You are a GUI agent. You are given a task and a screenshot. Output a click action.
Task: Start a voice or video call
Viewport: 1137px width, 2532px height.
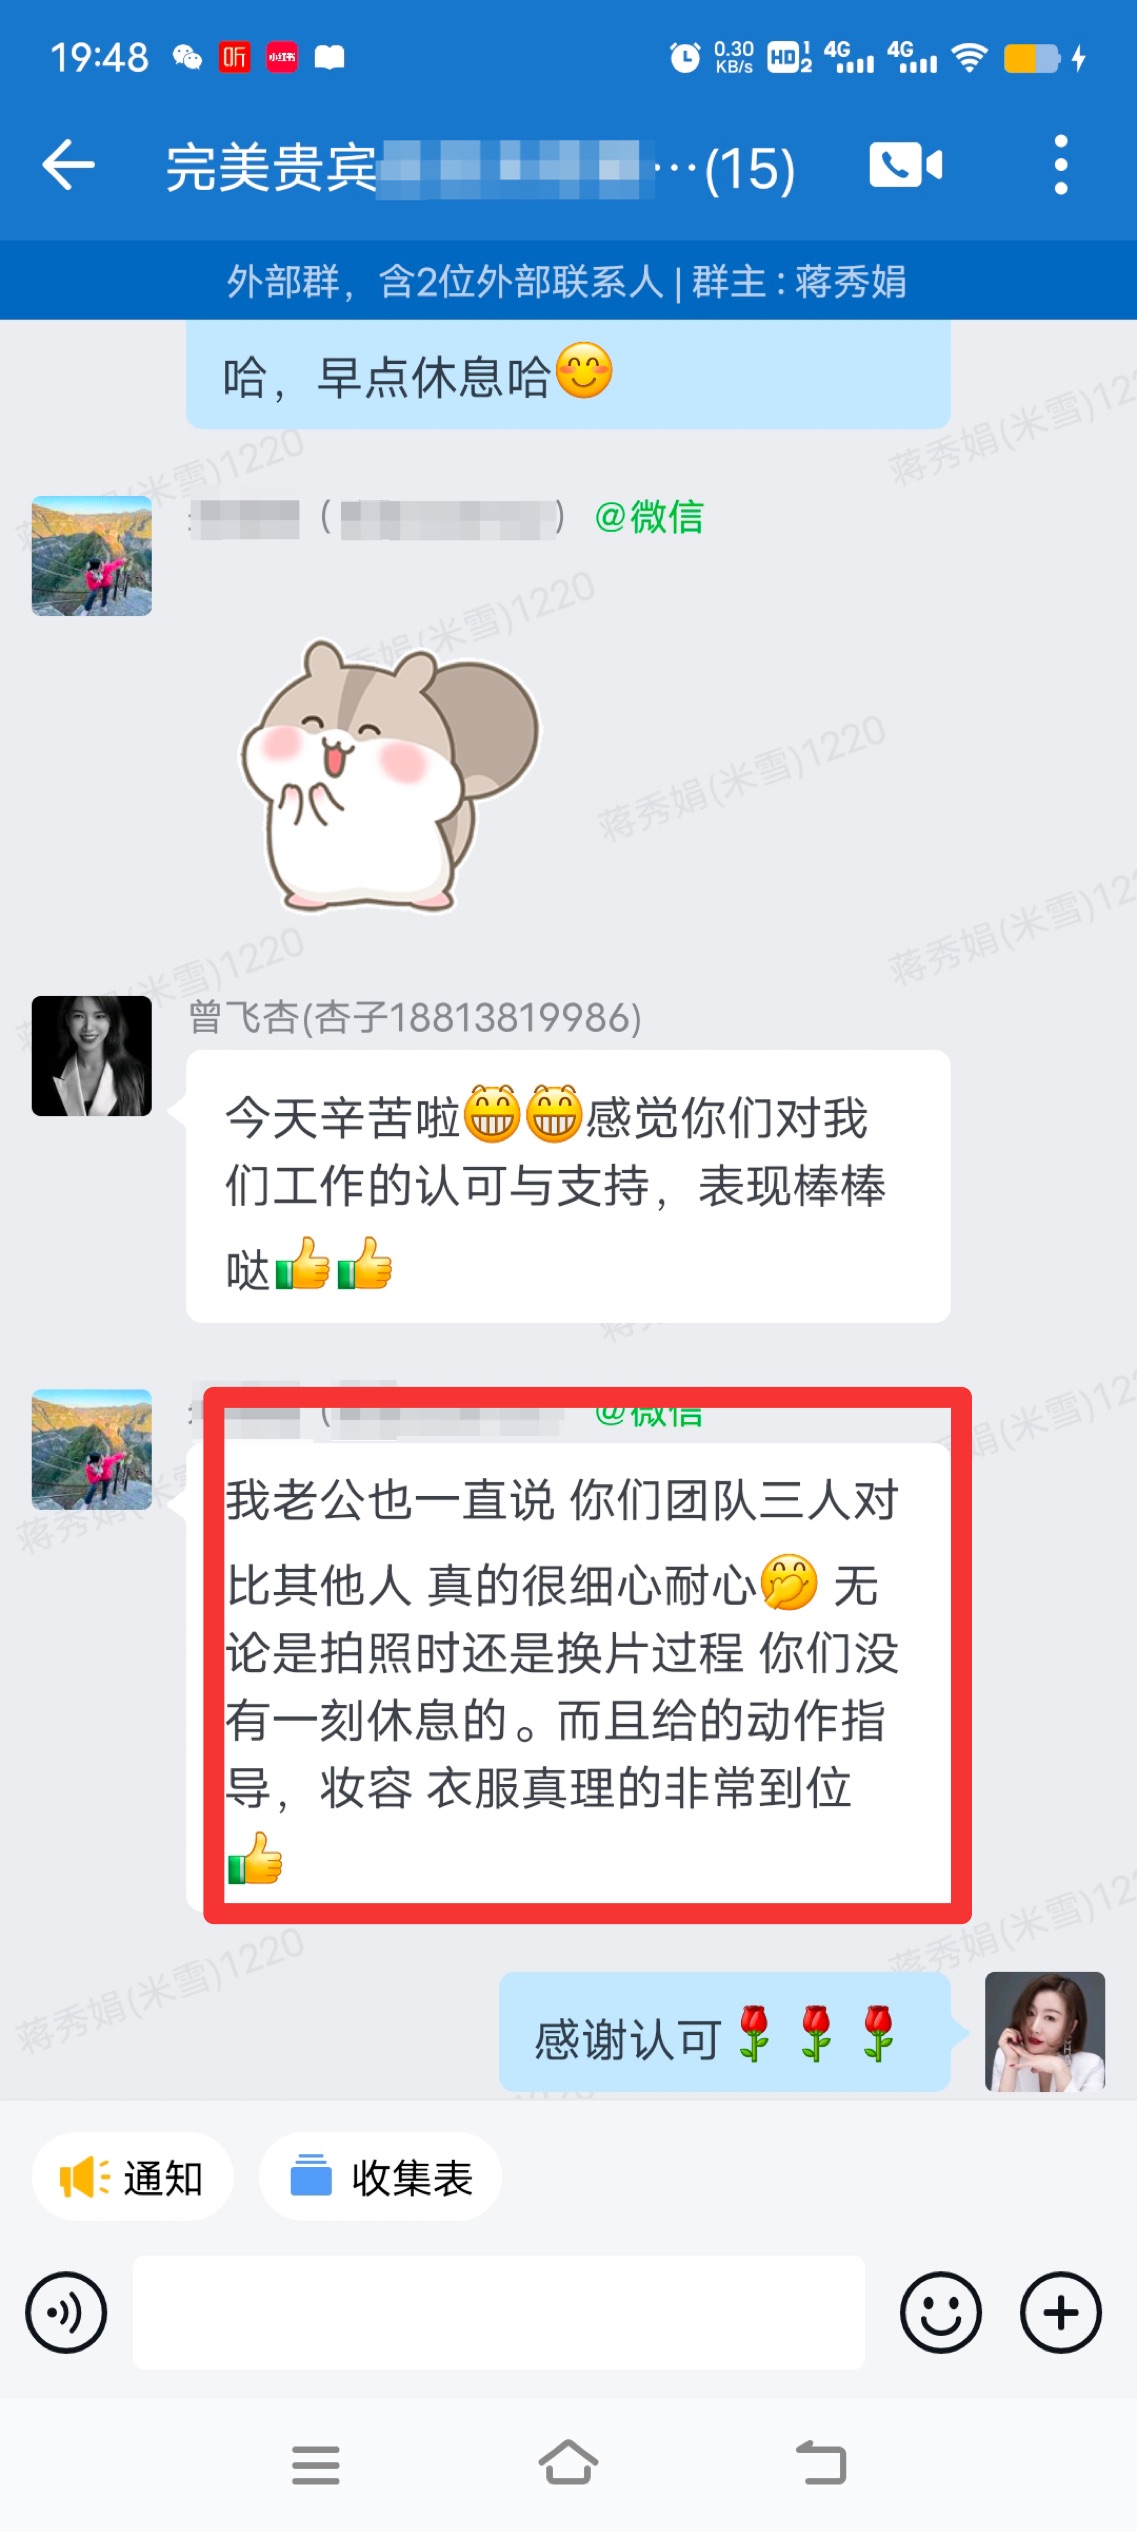coord(906,165)
